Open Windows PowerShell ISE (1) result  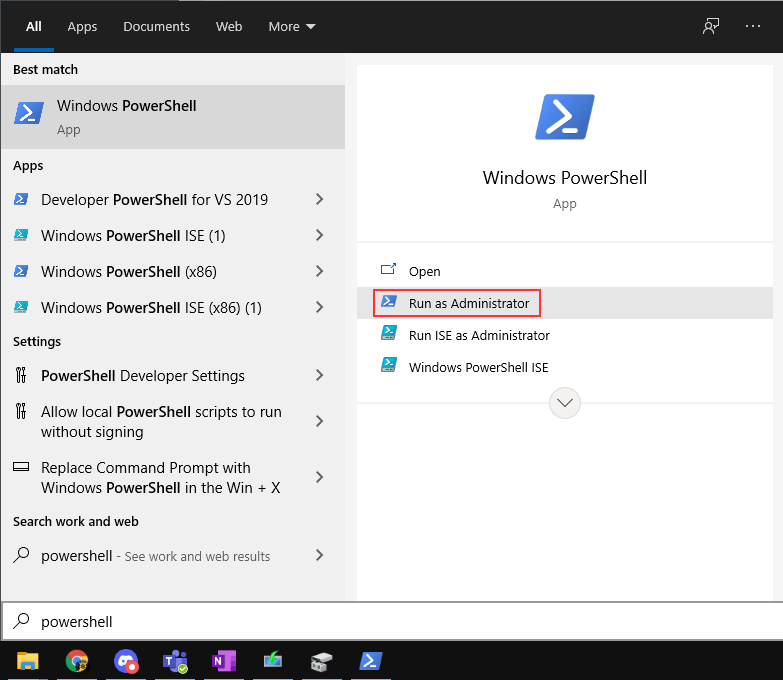click(173, 235)
